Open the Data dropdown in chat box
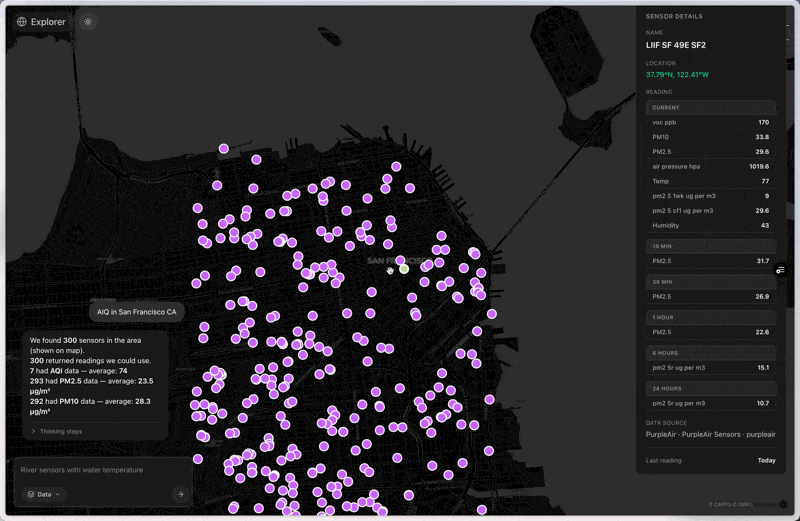800x521 pixels. click(44, 494)
